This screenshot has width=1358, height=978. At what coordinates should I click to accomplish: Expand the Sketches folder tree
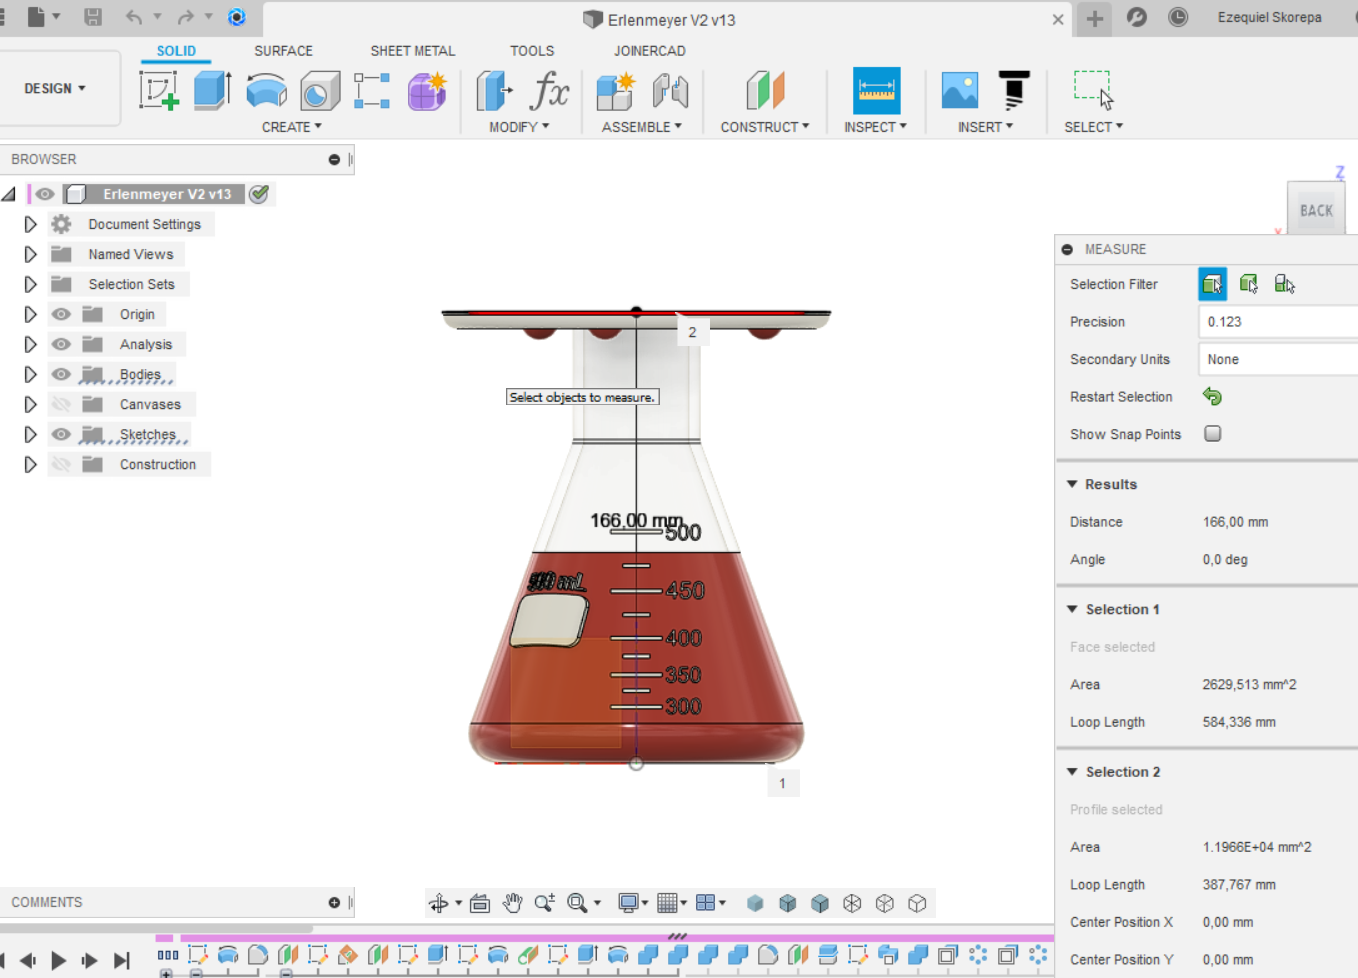point(30,434)
